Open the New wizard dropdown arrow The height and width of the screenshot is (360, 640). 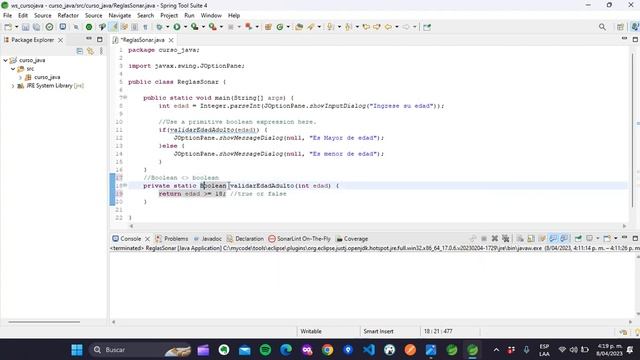16,27
